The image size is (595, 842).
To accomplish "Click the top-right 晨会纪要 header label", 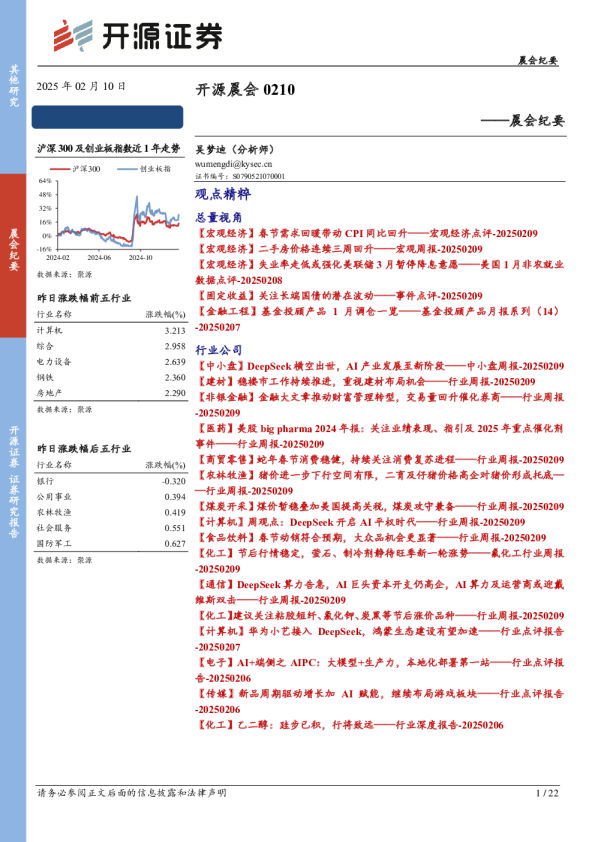I will click(x=538, y=60).
